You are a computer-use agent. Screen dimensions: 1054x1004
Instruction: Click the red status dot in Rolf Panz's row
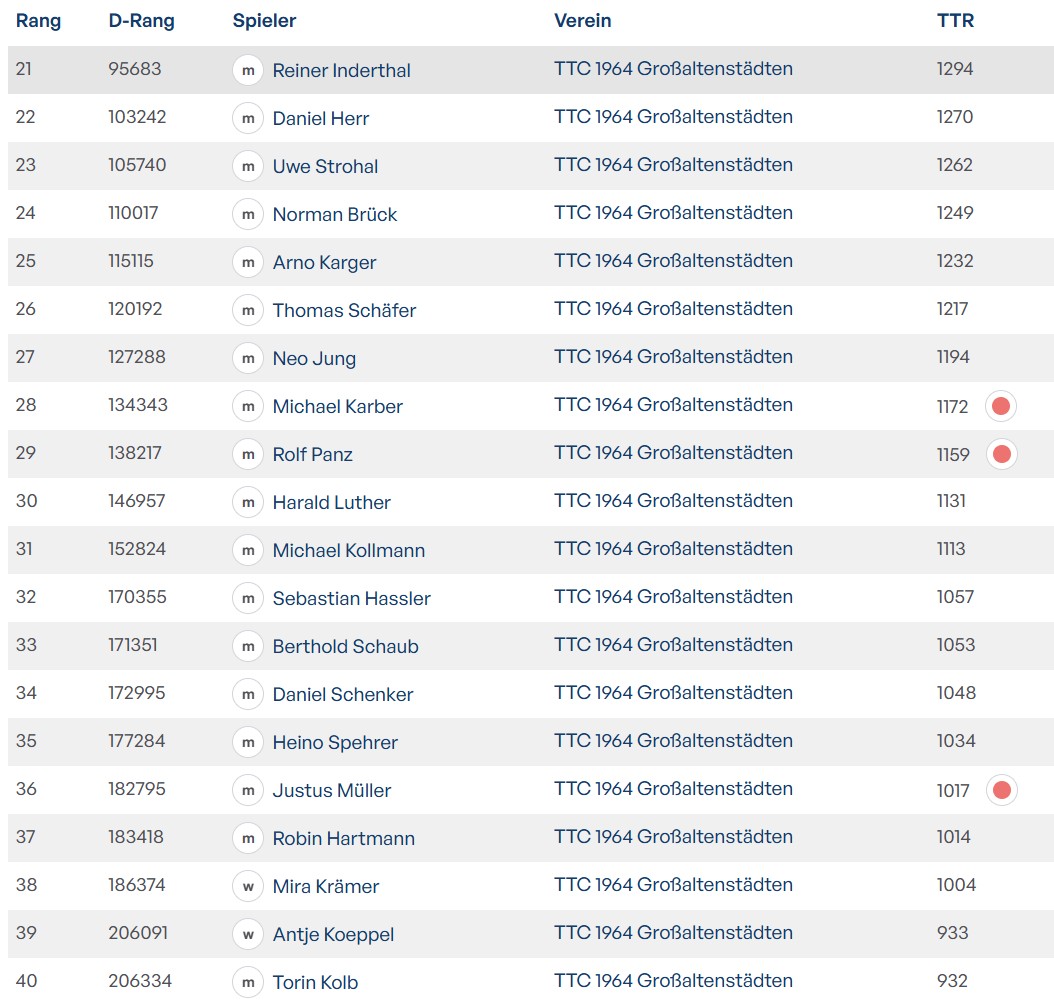pos(1001,454)
